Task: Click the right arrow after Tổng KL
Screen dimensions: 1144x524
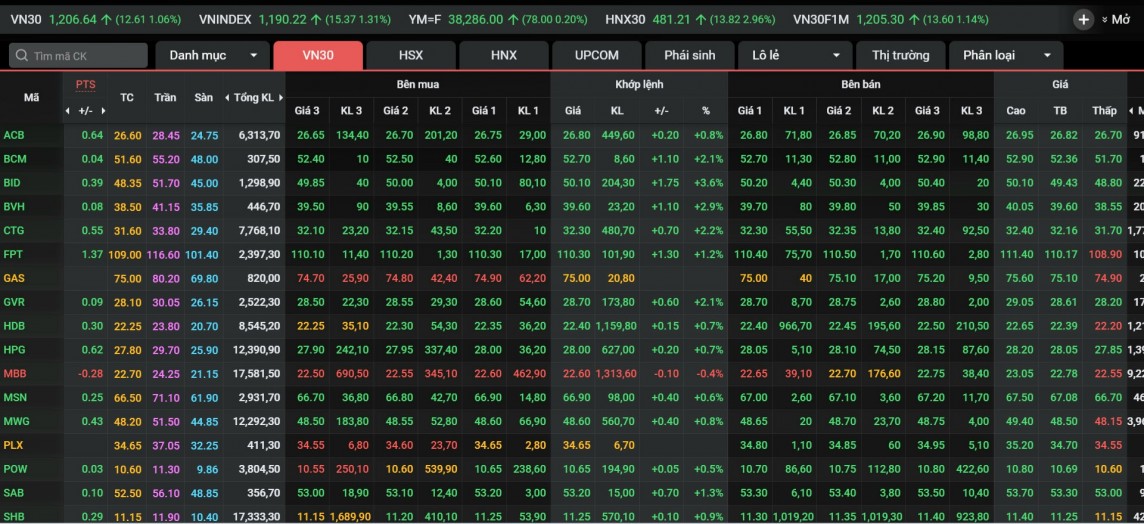Action: point(280,98)
